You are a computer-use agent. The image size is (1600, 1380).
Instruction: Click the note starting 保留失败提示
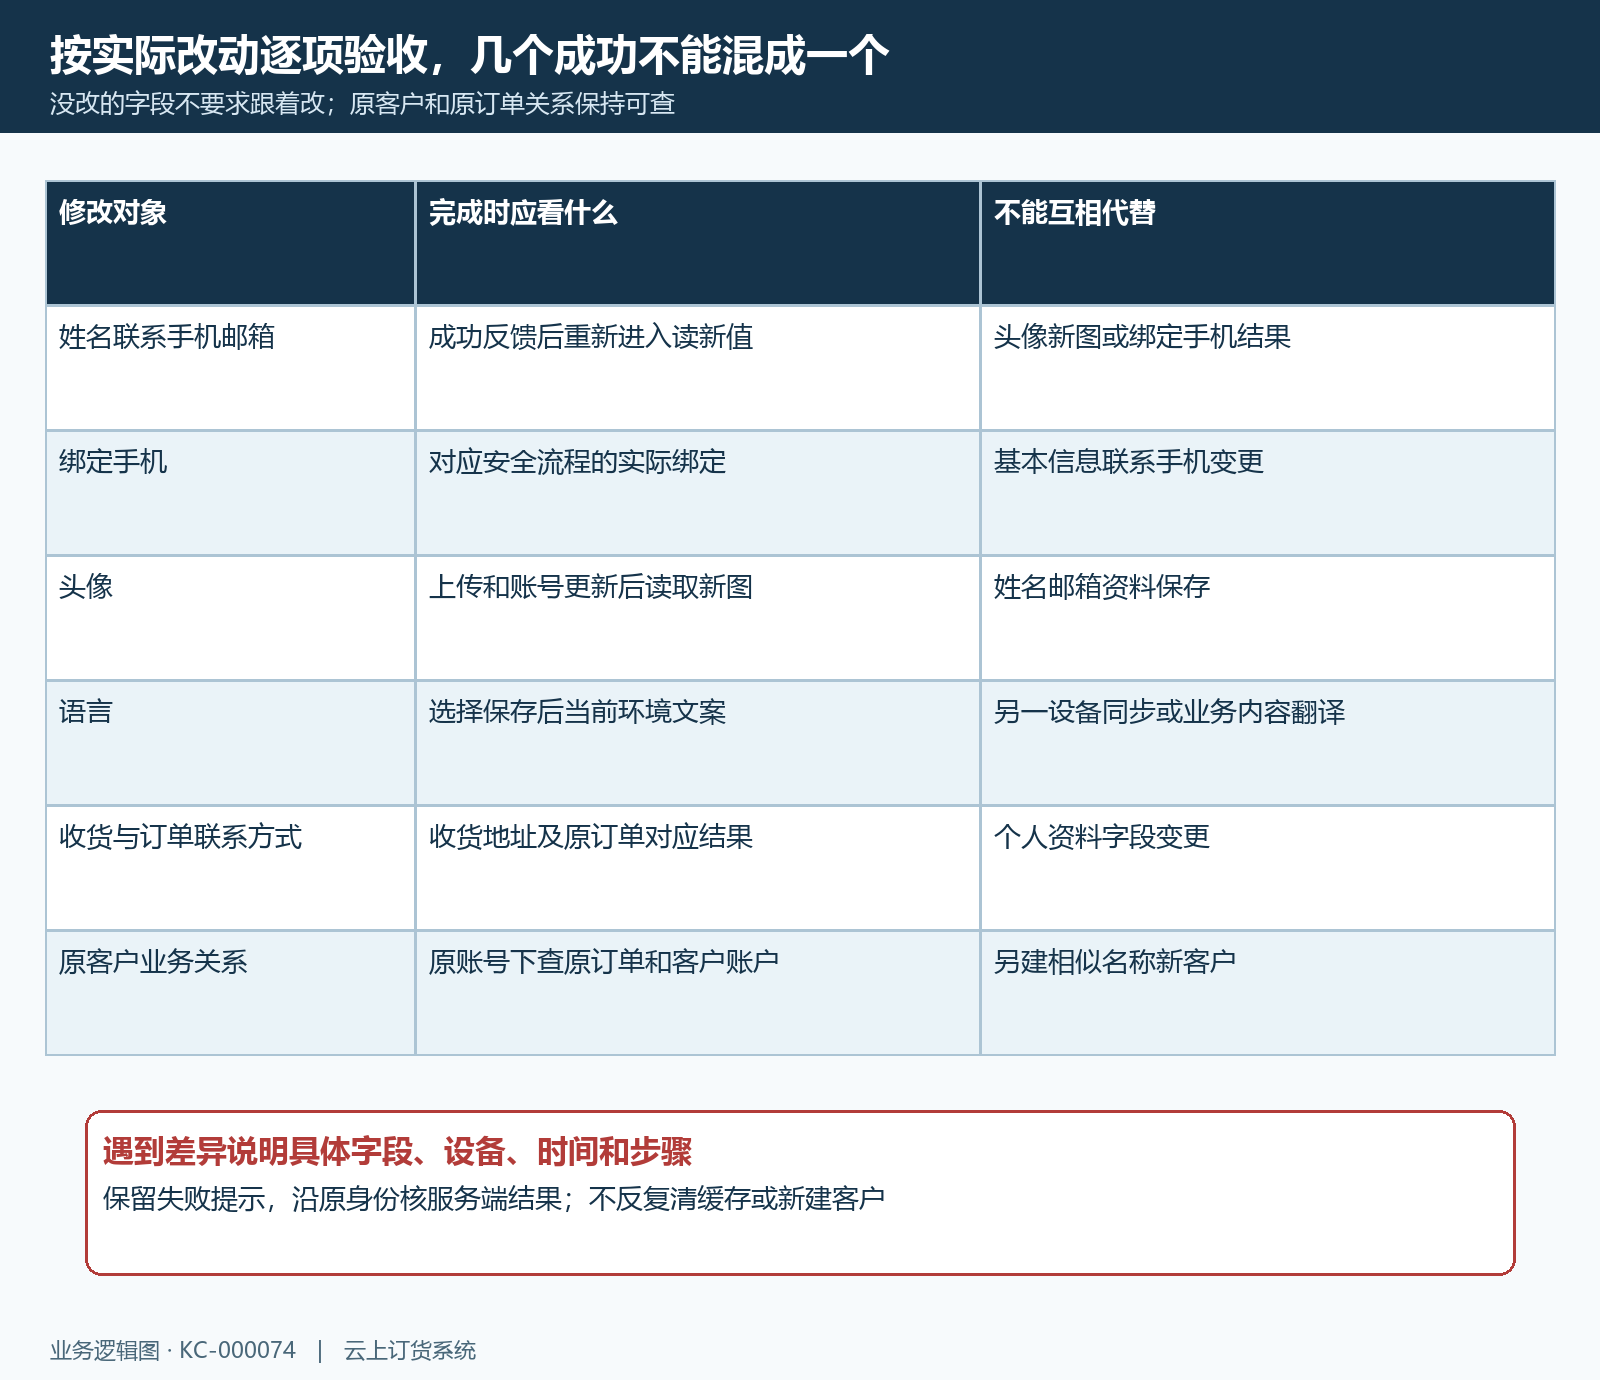click(494, 1198)
